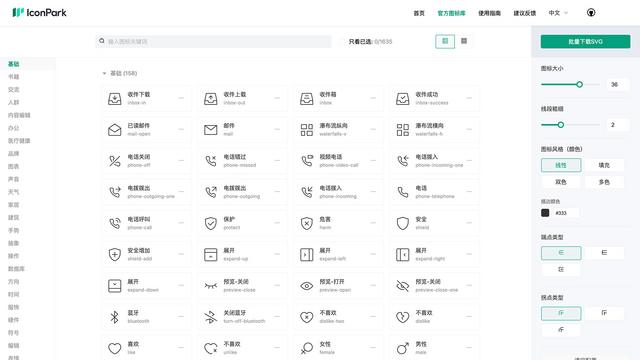Viewport: 640px width, 360px height.
Task: Go to the 首页 home tab
Action: click(419, 13)
